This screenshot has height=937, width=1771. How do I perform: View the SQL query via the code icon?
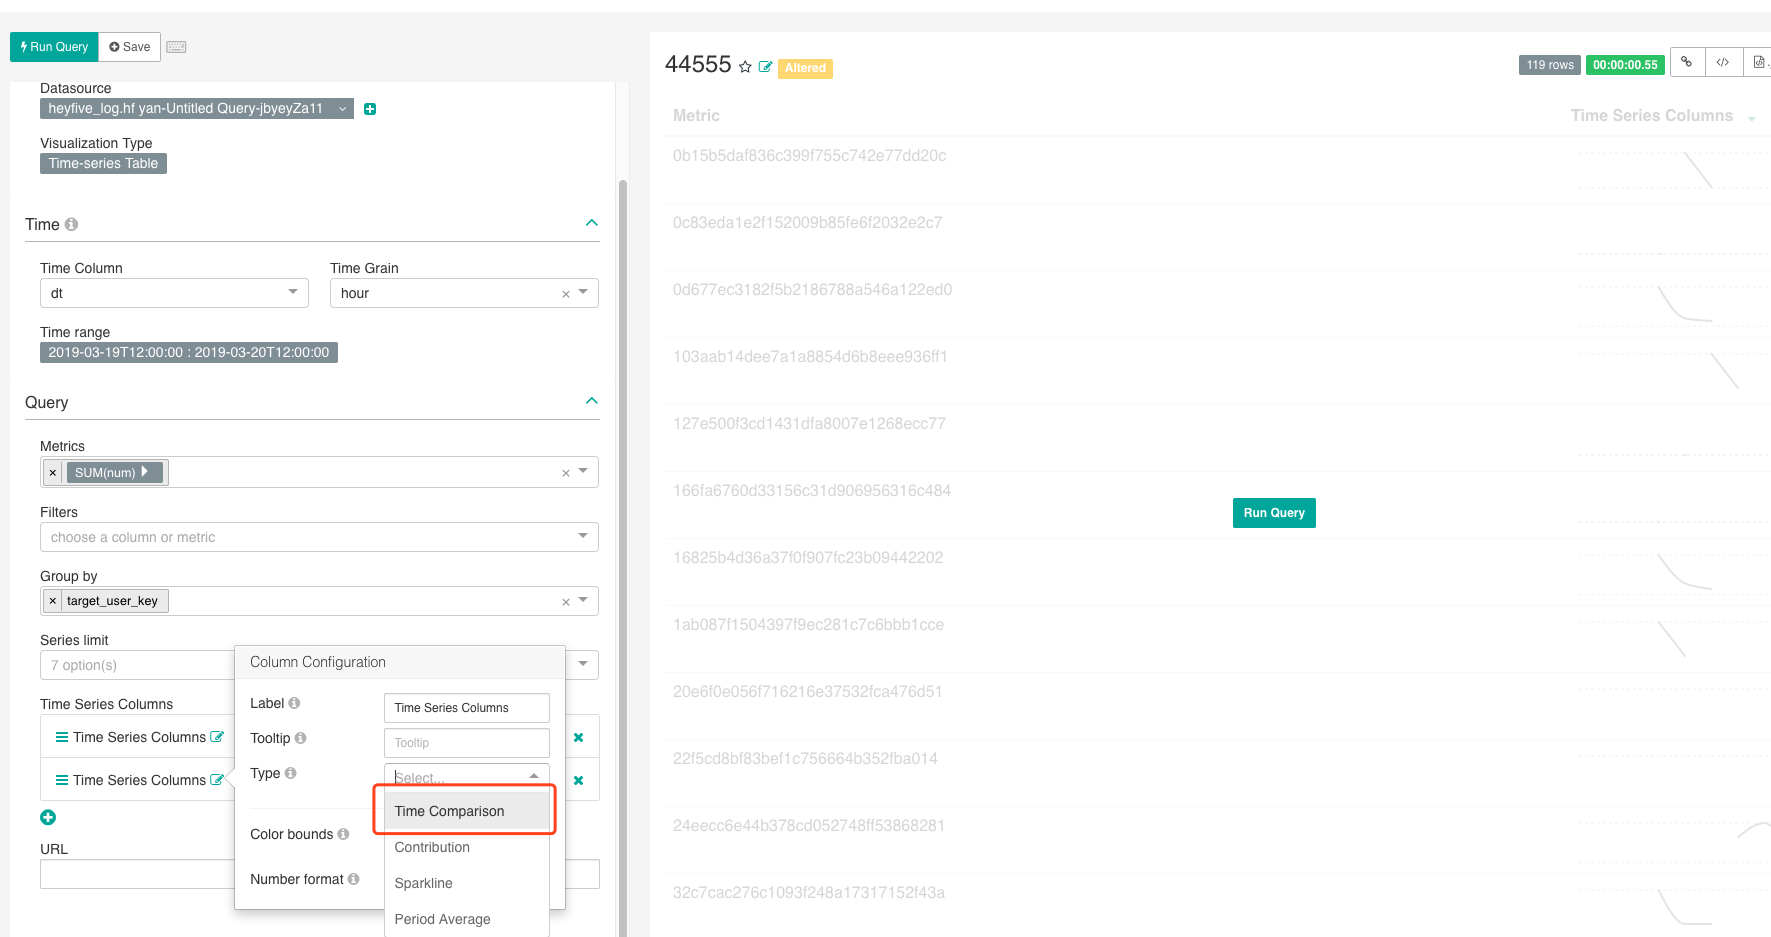(x=1724, y=62)
